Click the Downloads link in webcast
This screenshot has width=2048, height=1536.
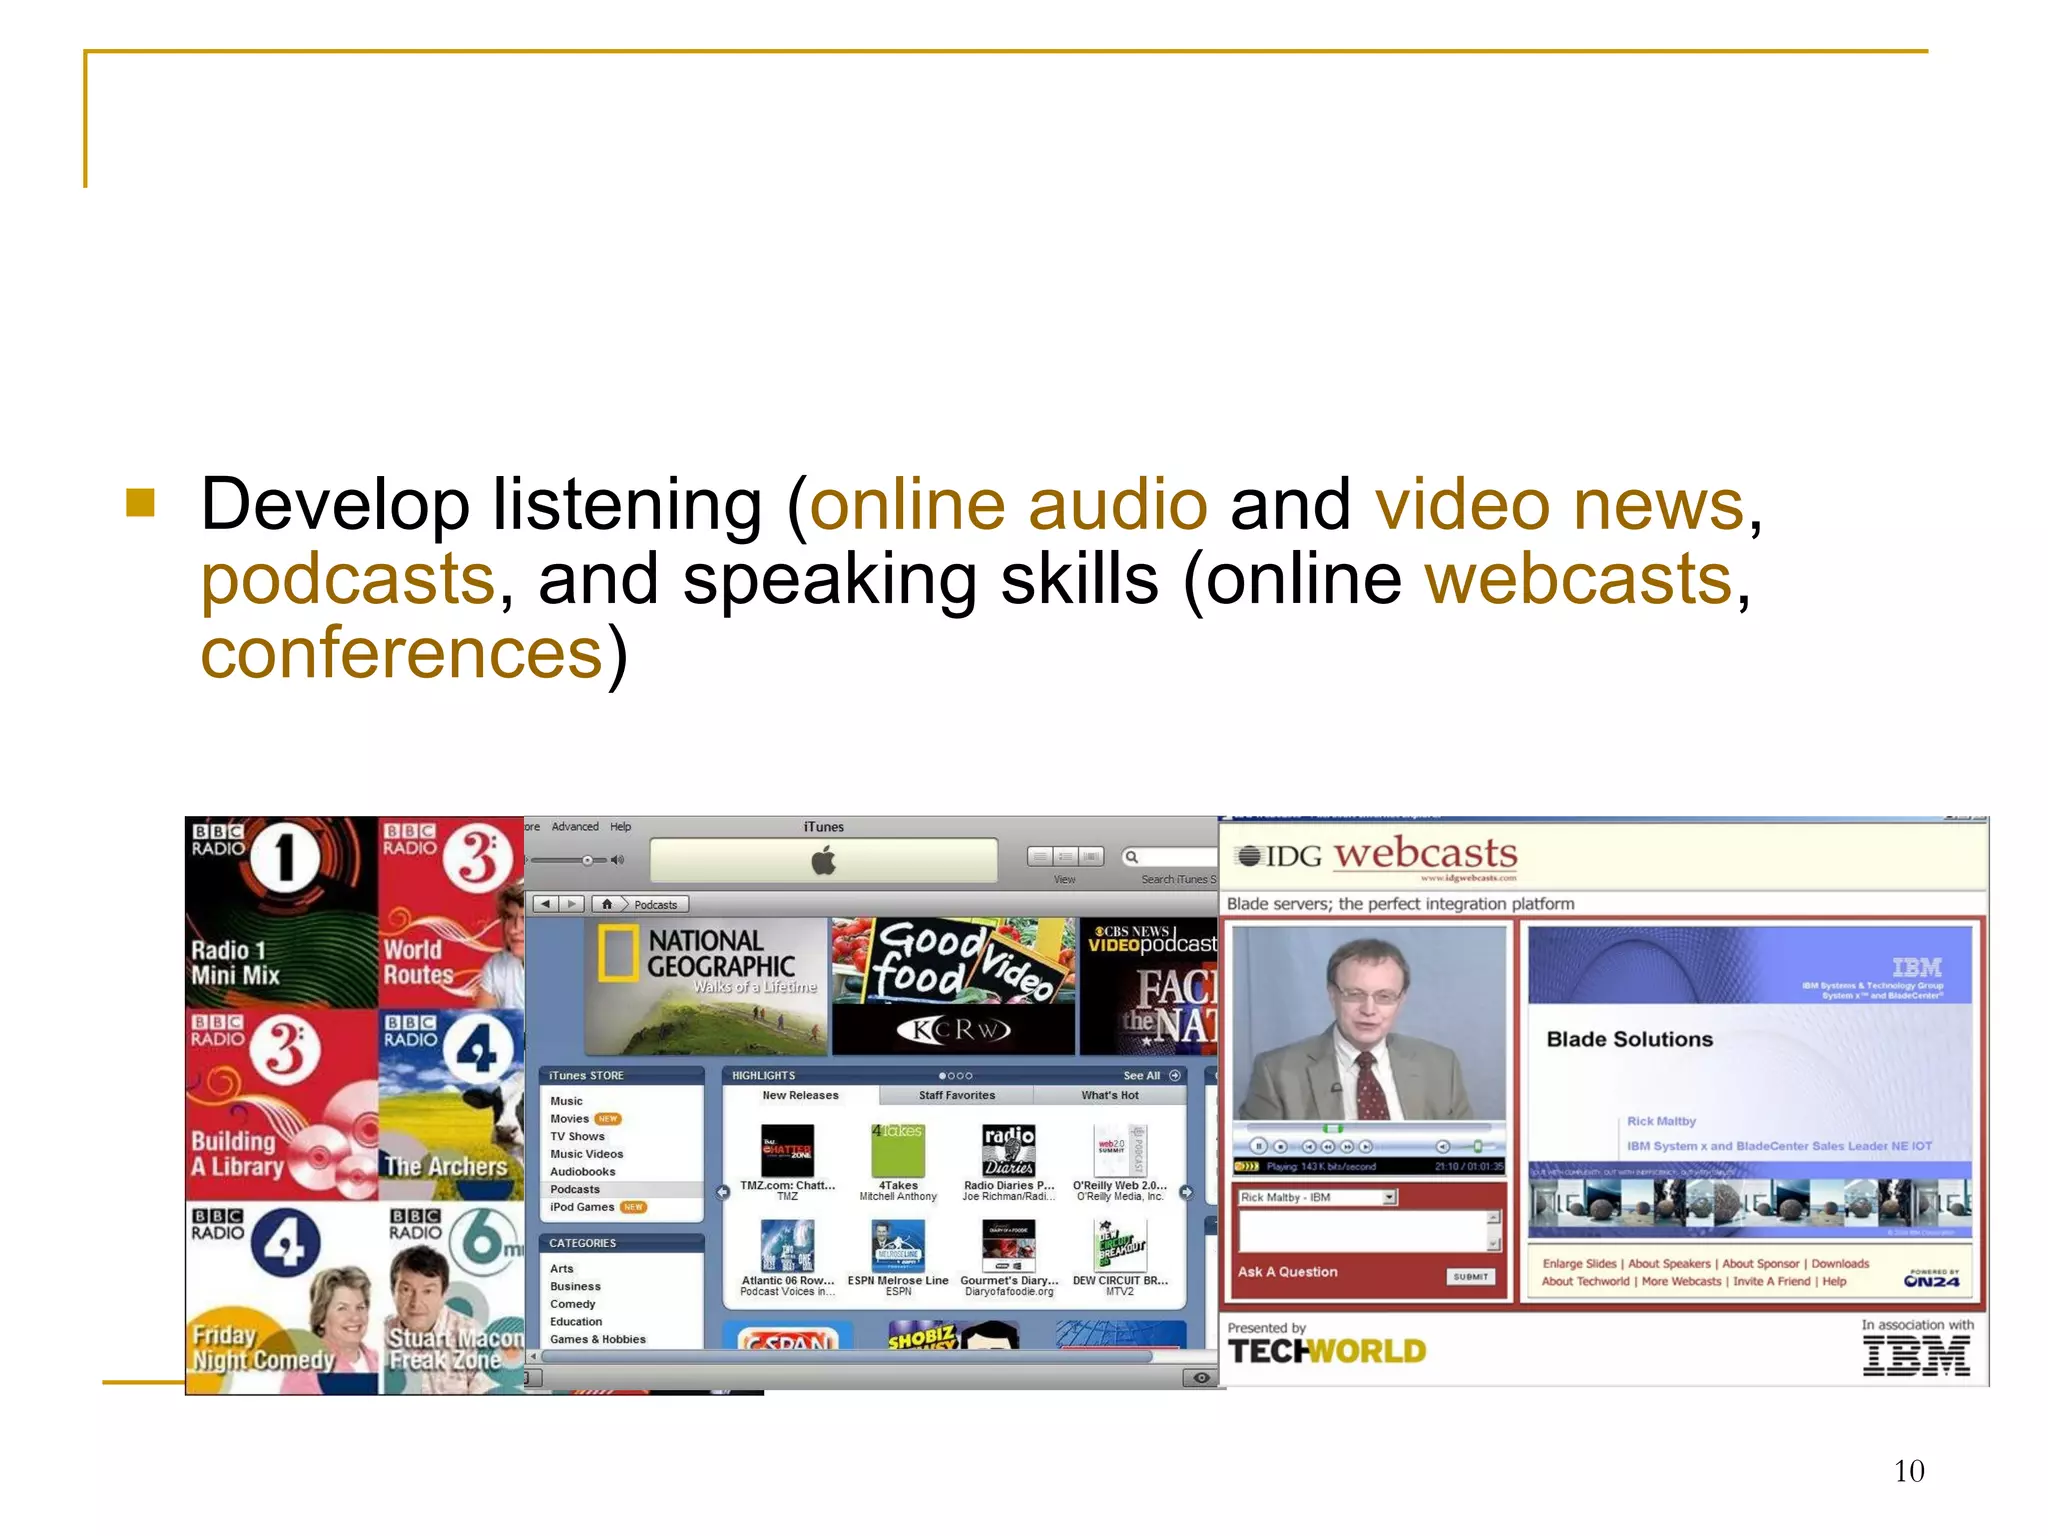(x=1840, y=1264)
